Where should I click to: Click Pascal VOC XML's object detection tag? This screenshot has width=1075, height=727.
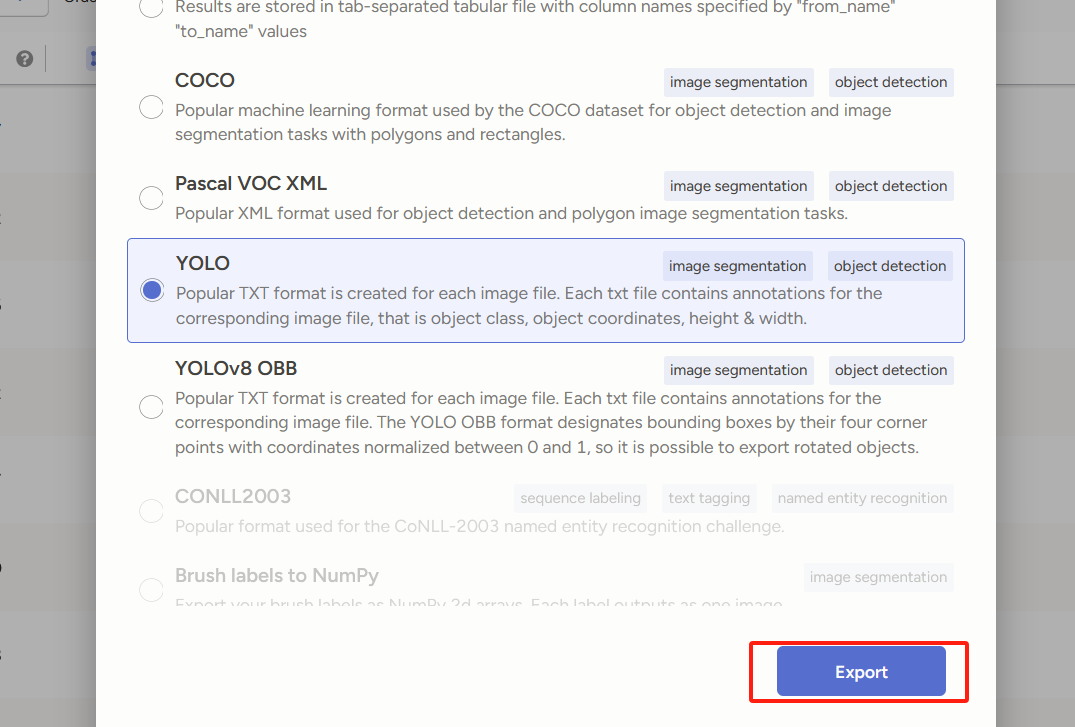click(x=891, y=186)
